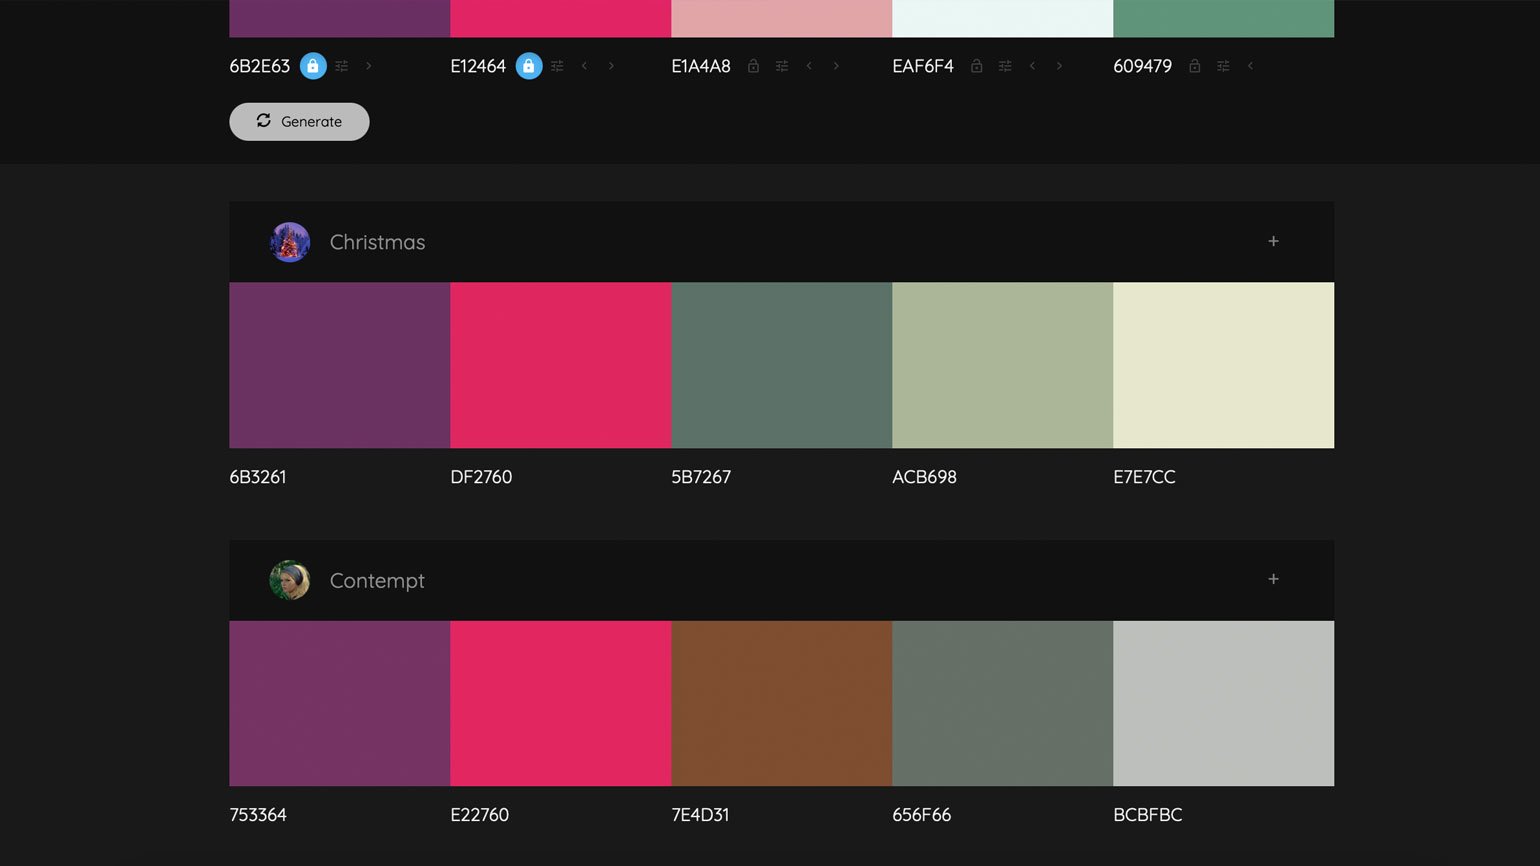Unlock the 6B2E63 color lock

click(x=313, y=66)
